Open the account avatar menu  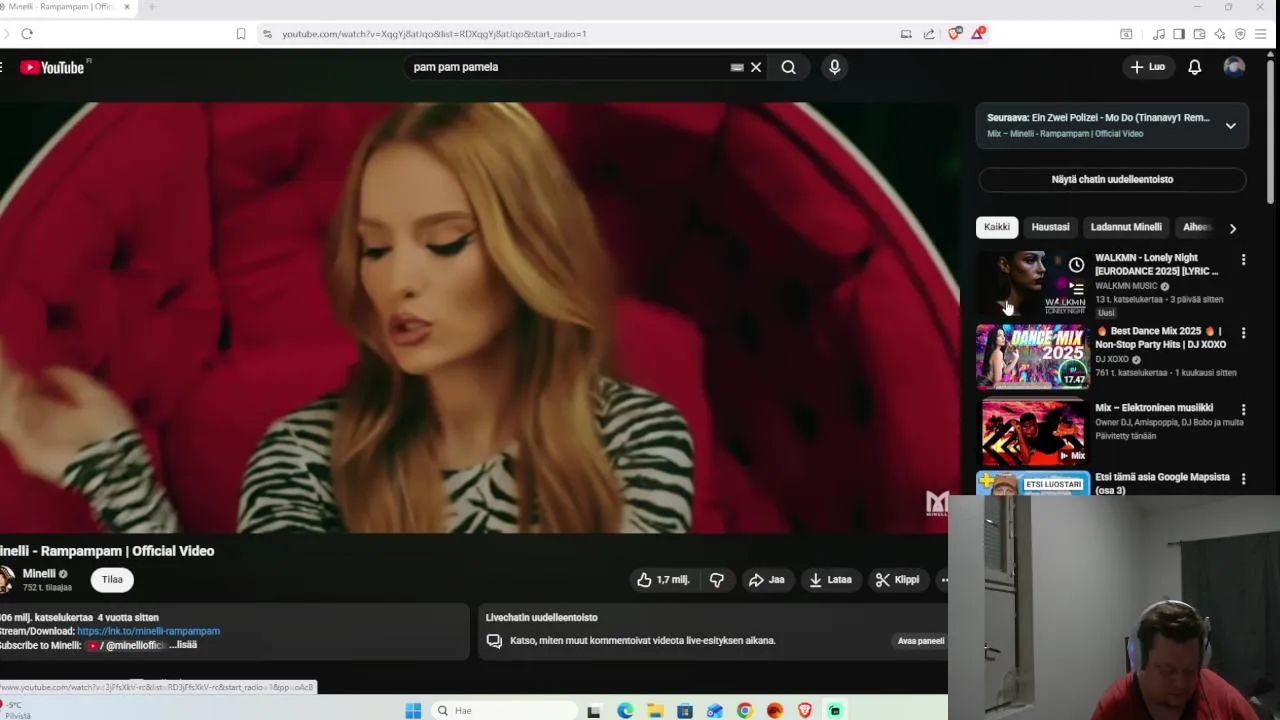coord(1234,67)
